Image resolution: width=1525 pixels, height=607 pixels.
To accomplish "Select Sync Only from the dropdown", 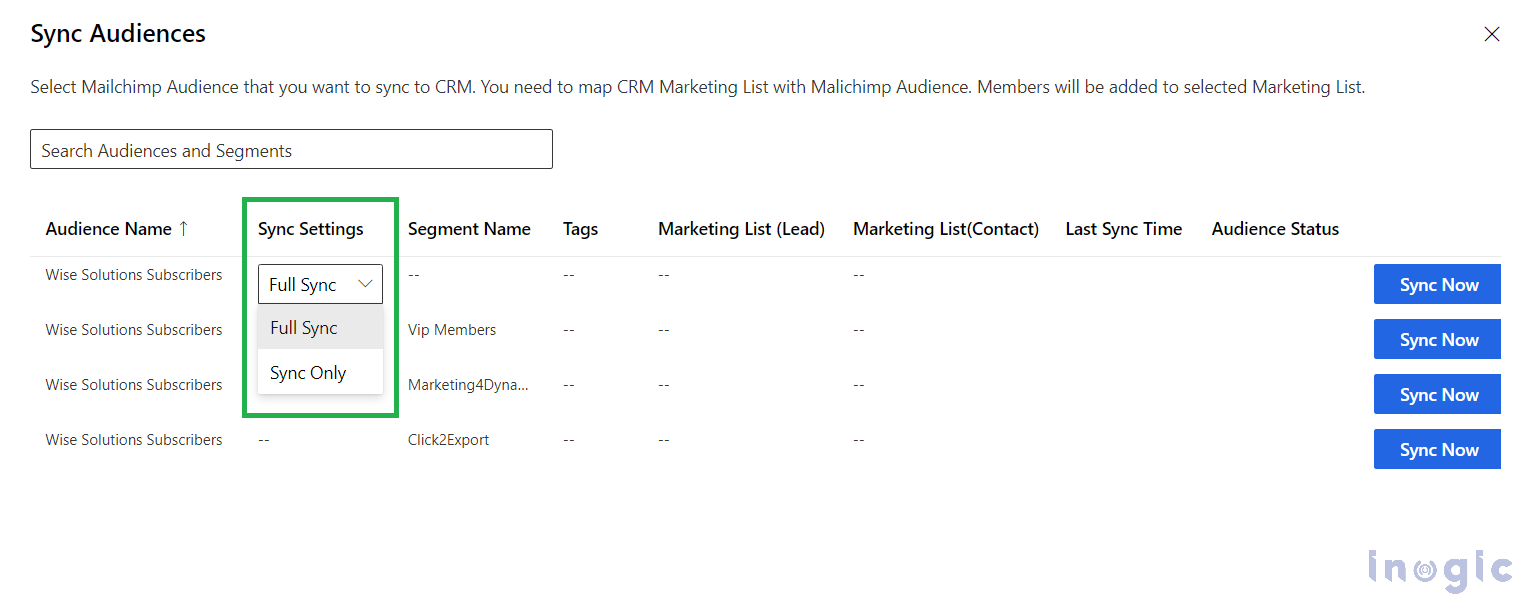I will (x=308, y=372).
